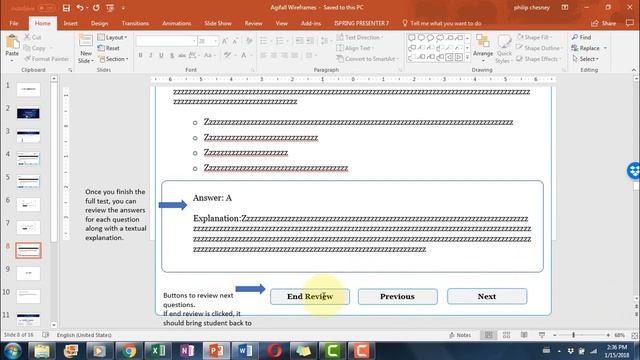The width and height of the screenshot is (640, 360).
Task: Open Word from taskbar
Action: [x=245, y=351]
